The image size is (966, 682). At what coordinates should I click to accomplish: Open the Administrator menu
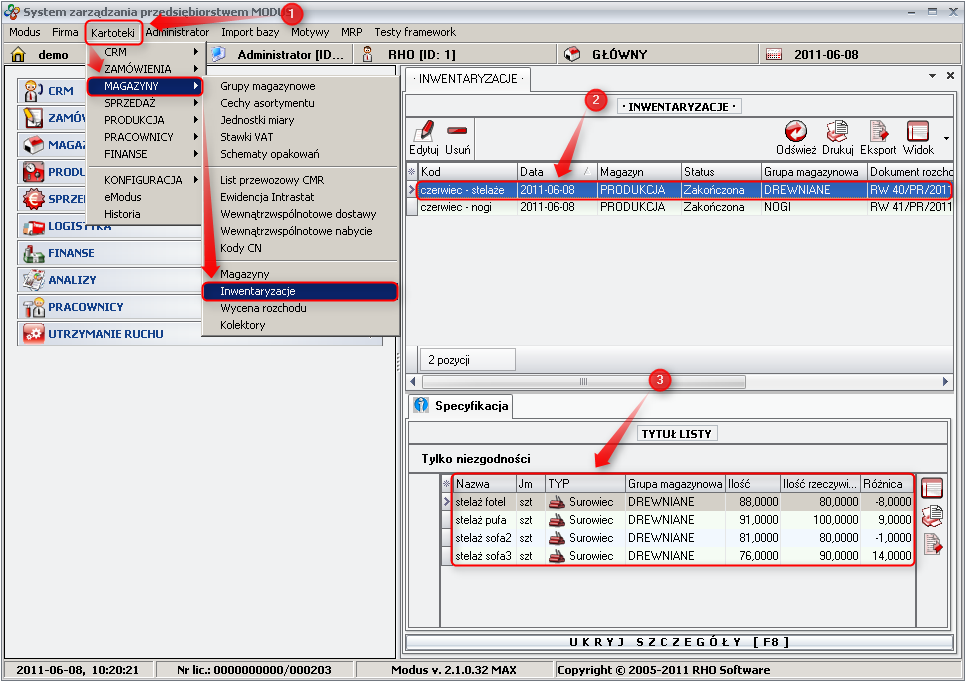[177, 32]
